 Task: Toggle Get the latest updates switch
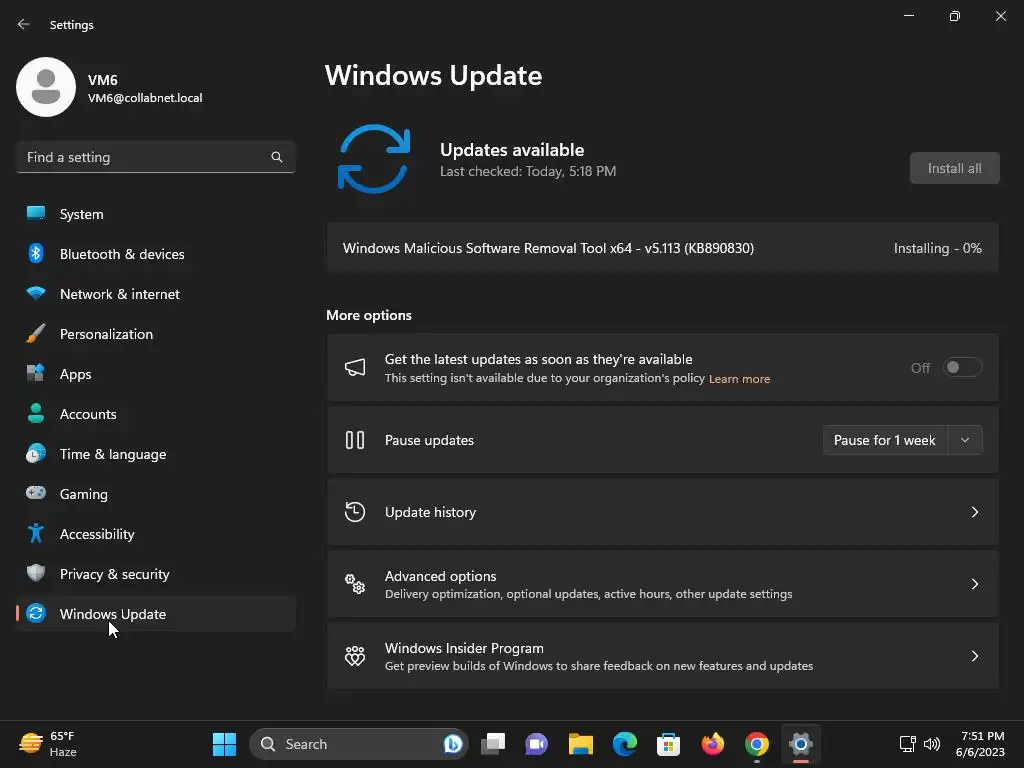click(x=963, y=367)
